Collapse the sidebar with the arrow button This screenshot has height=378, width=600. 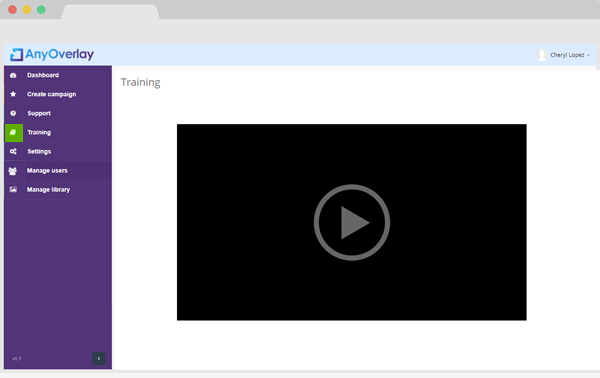click(99, 358)
